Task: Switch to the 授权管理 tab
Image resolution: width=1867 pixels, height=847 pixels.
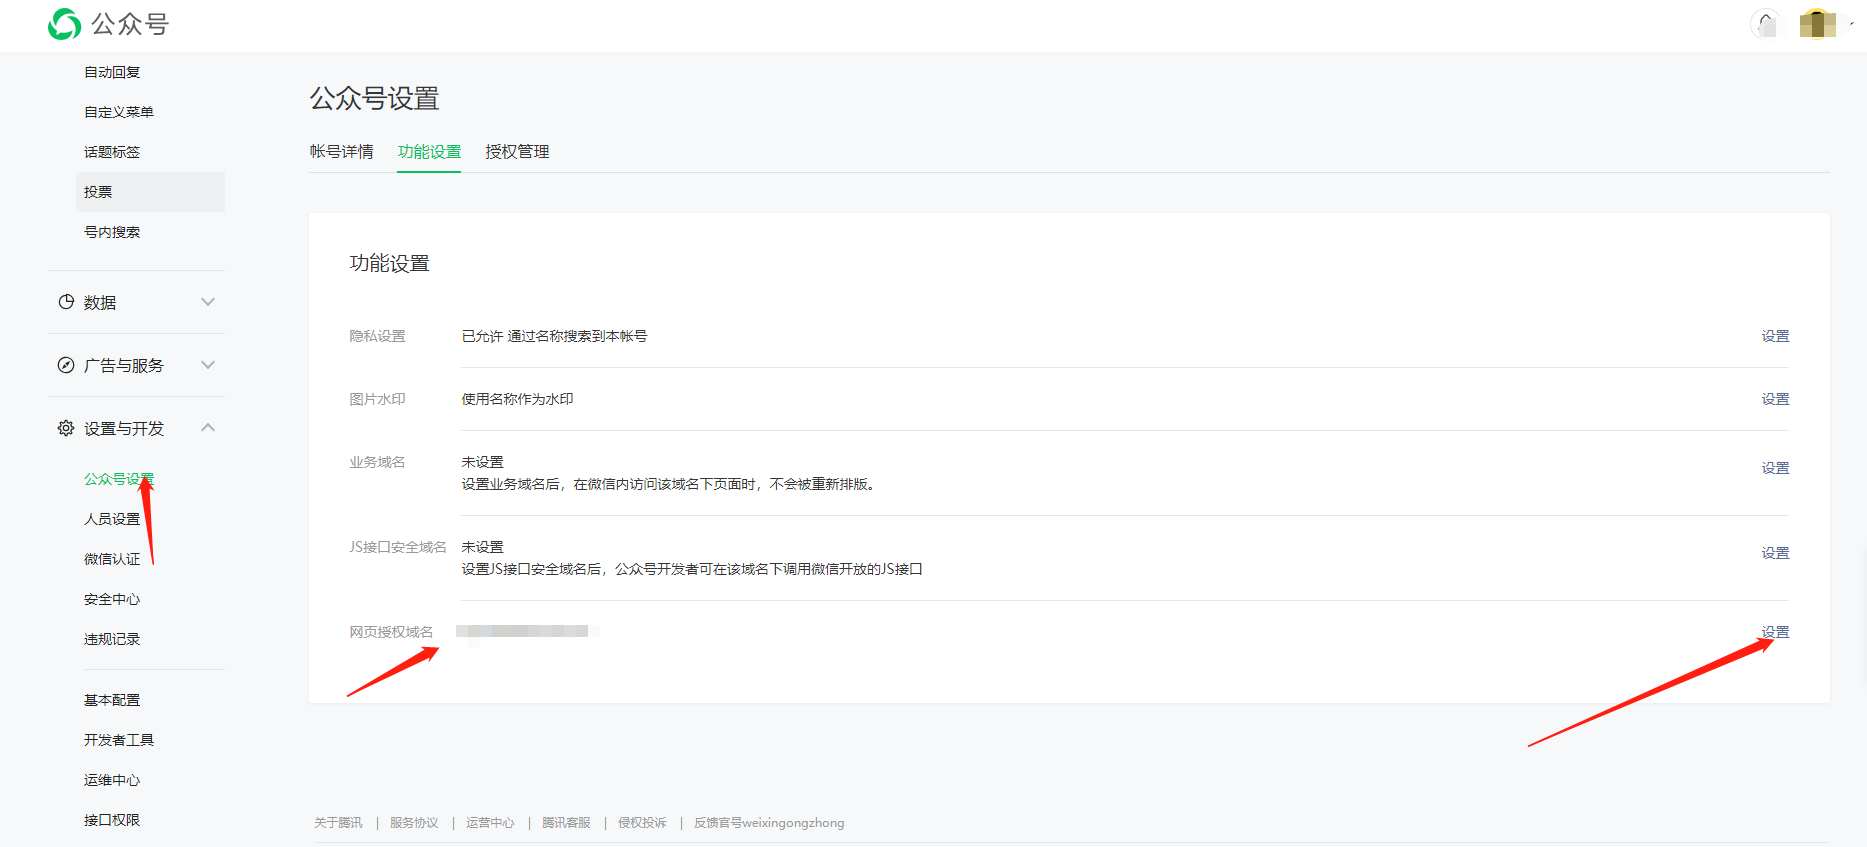Action: [x=517, y=152]
